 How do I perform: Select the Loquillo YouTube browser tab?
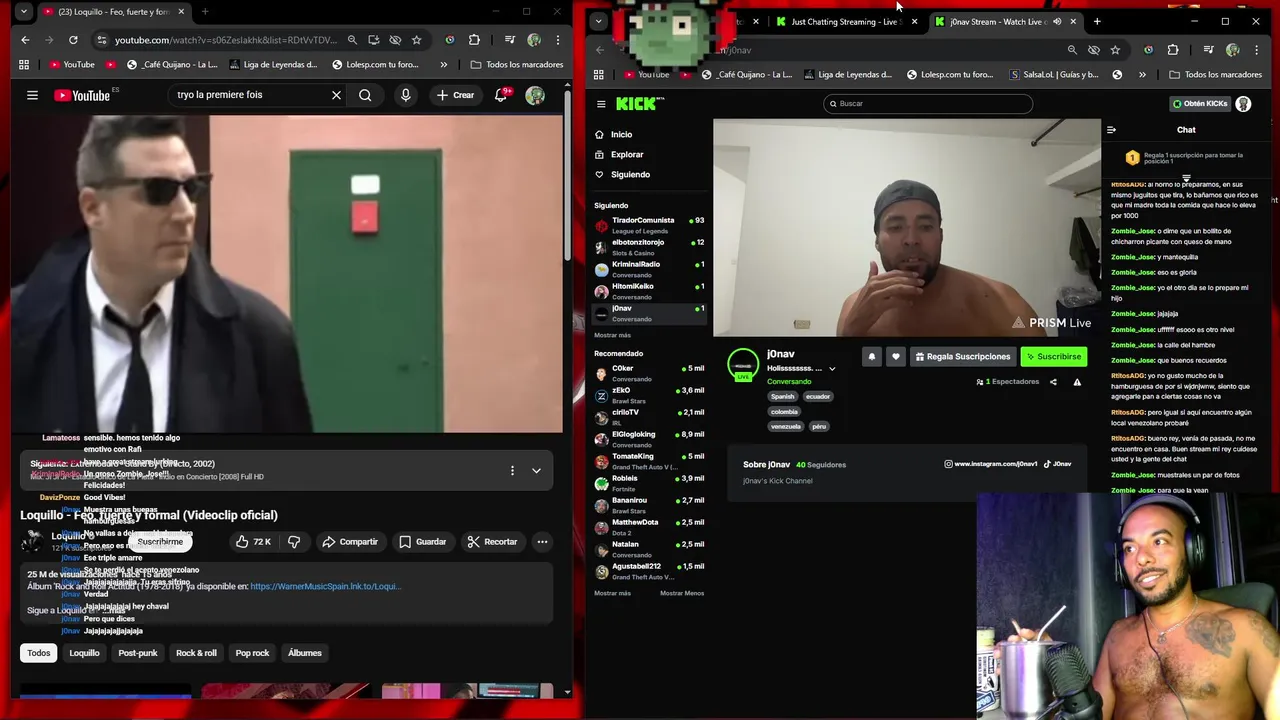click(112, 12)
